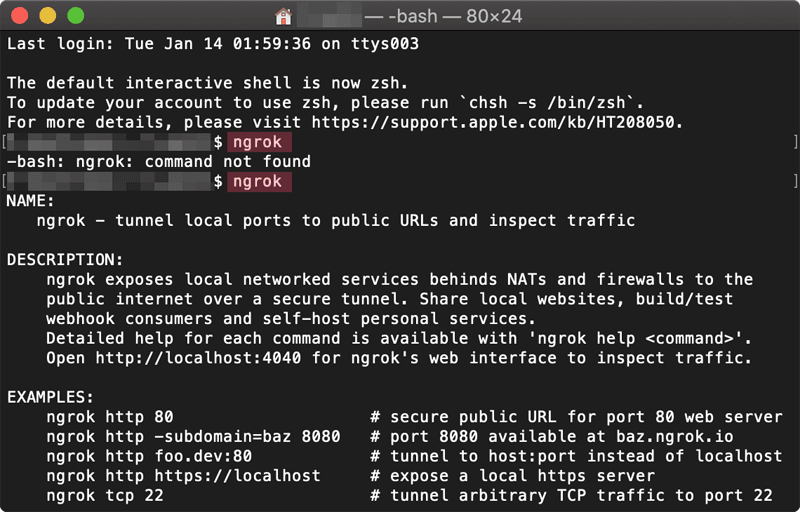
Task: Minimize the terminal using the yellow button
Action: pos(47,16)
